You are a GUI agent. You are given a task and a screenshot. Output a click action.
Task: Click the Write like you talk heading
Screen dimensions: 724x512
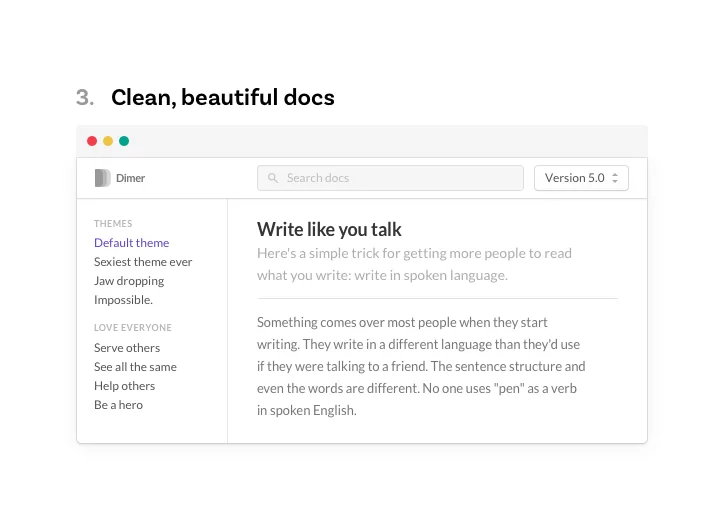coord(329,230)
